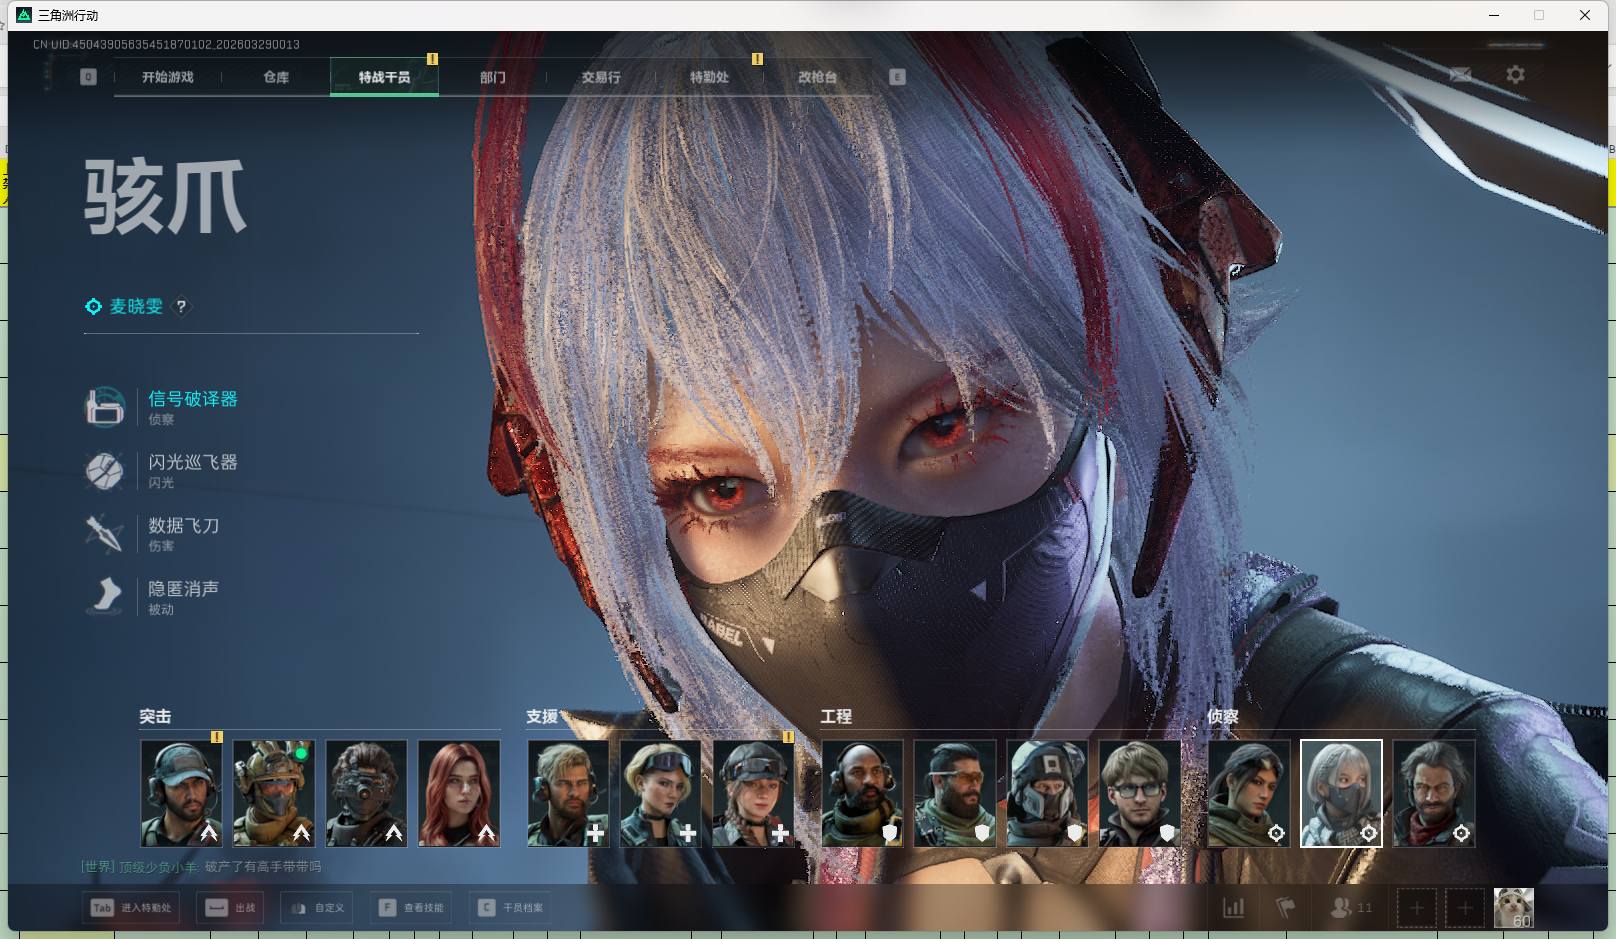Select engineer operator with orange glasses

tap(955, 793)
